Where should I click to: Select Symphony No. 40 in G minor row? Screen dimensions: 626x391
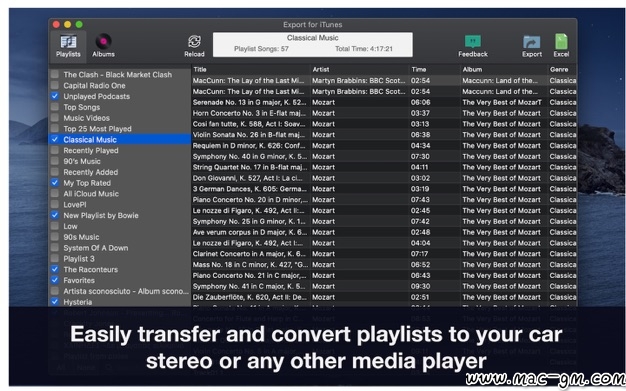[x=384, y=156]
